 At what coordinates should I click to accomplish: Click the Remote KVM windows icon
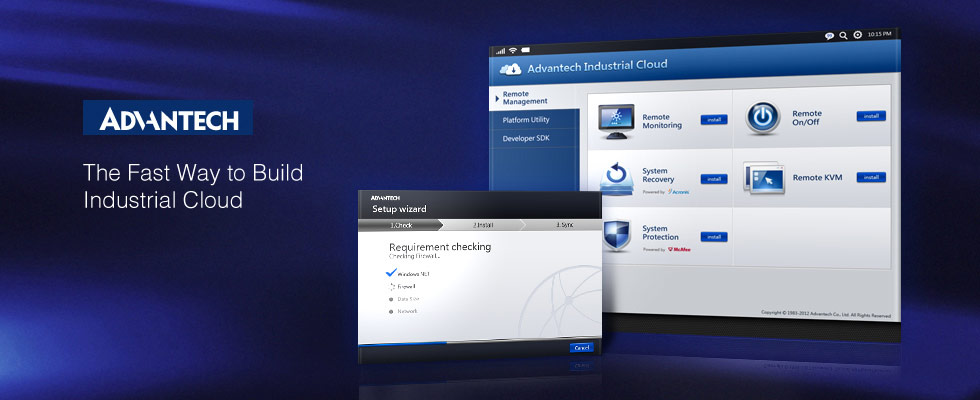(764, 178)
